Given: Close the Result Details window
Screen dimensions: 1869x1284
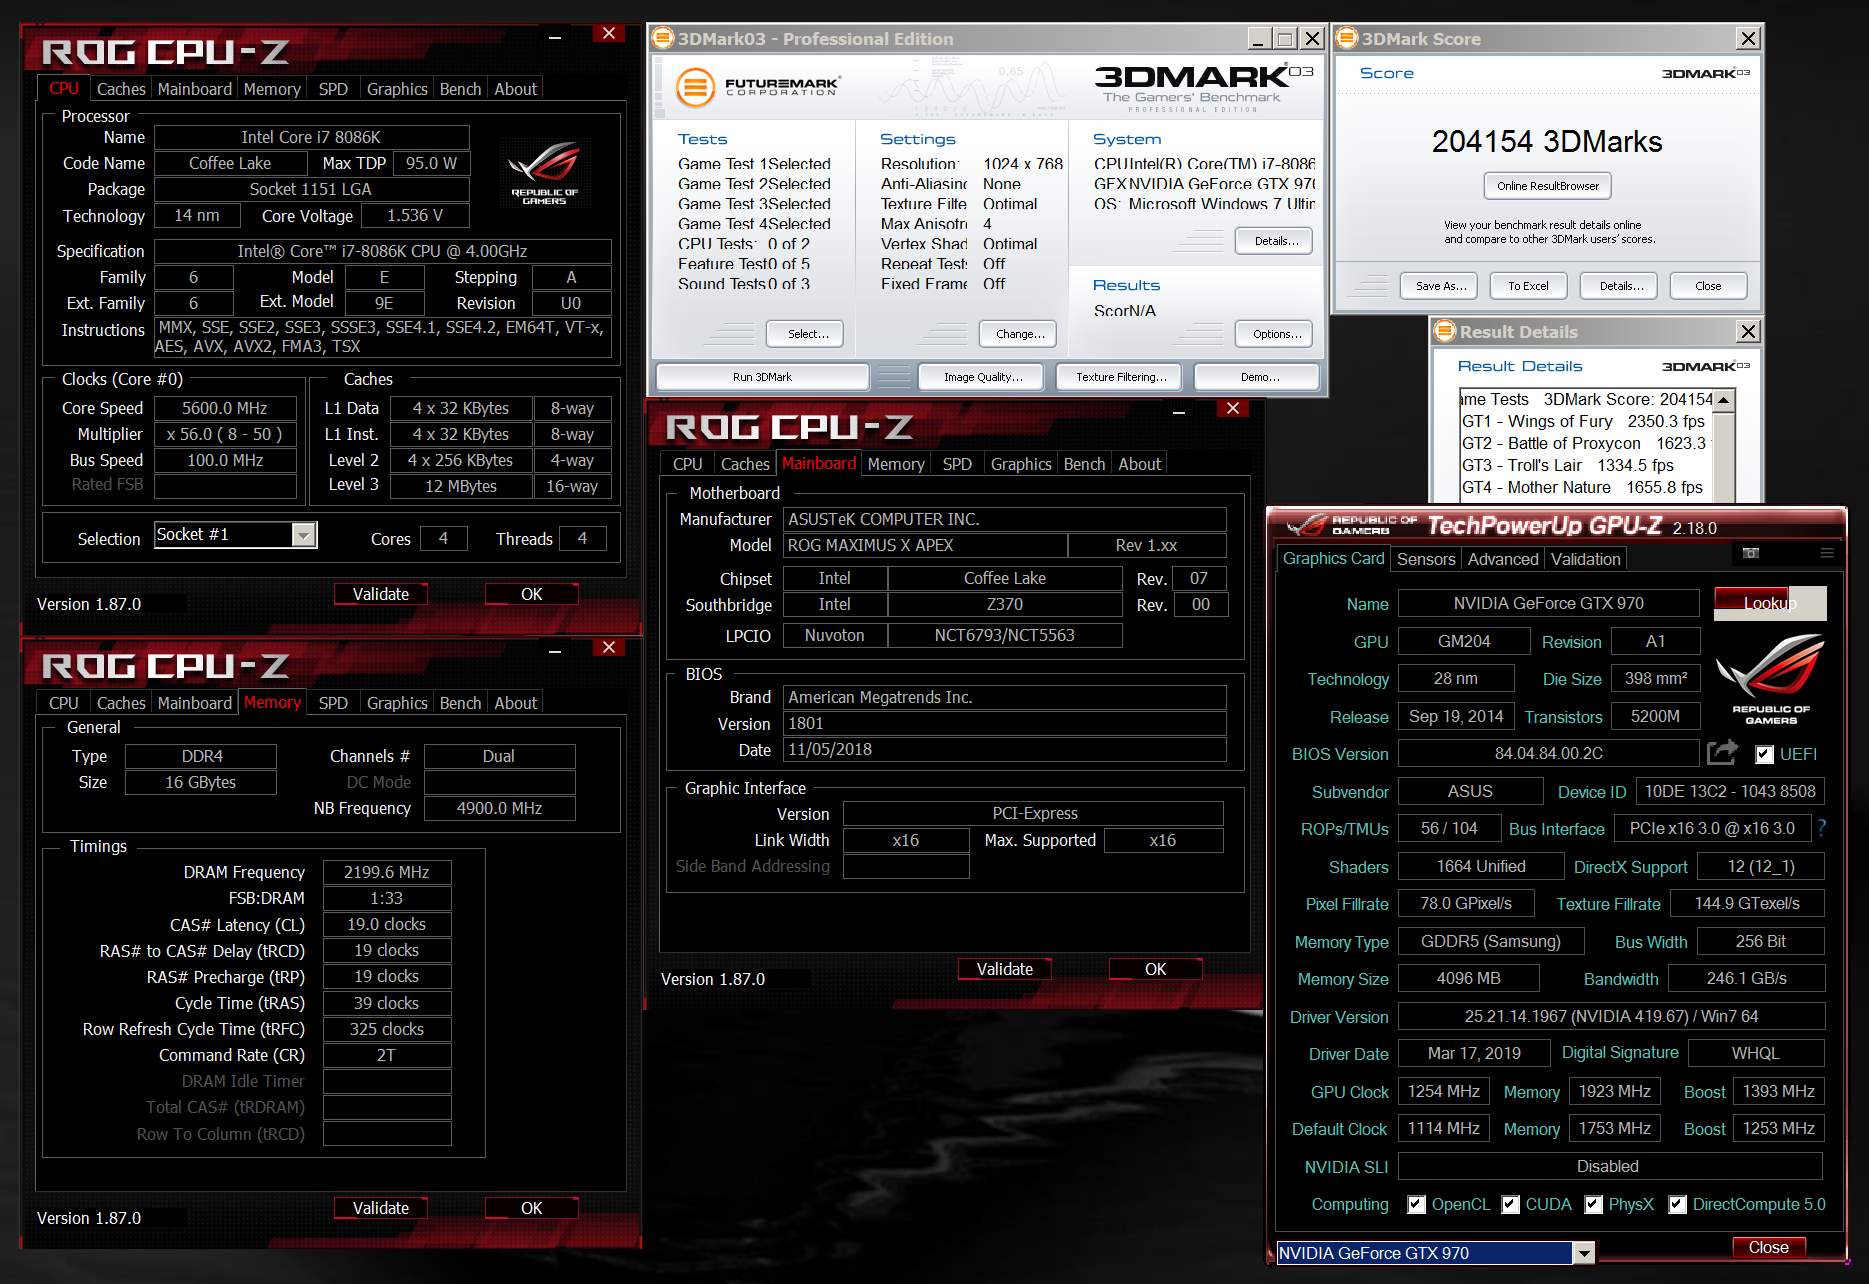Looking at the screenshot, I should tap(1748, 331).
